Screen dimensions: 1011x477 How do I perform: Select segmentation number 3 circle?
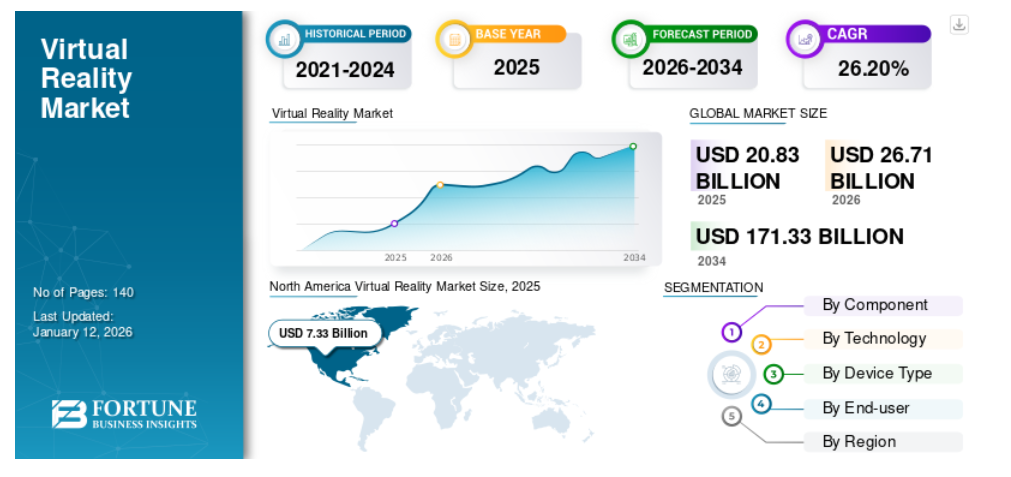(x=773, y=374)
